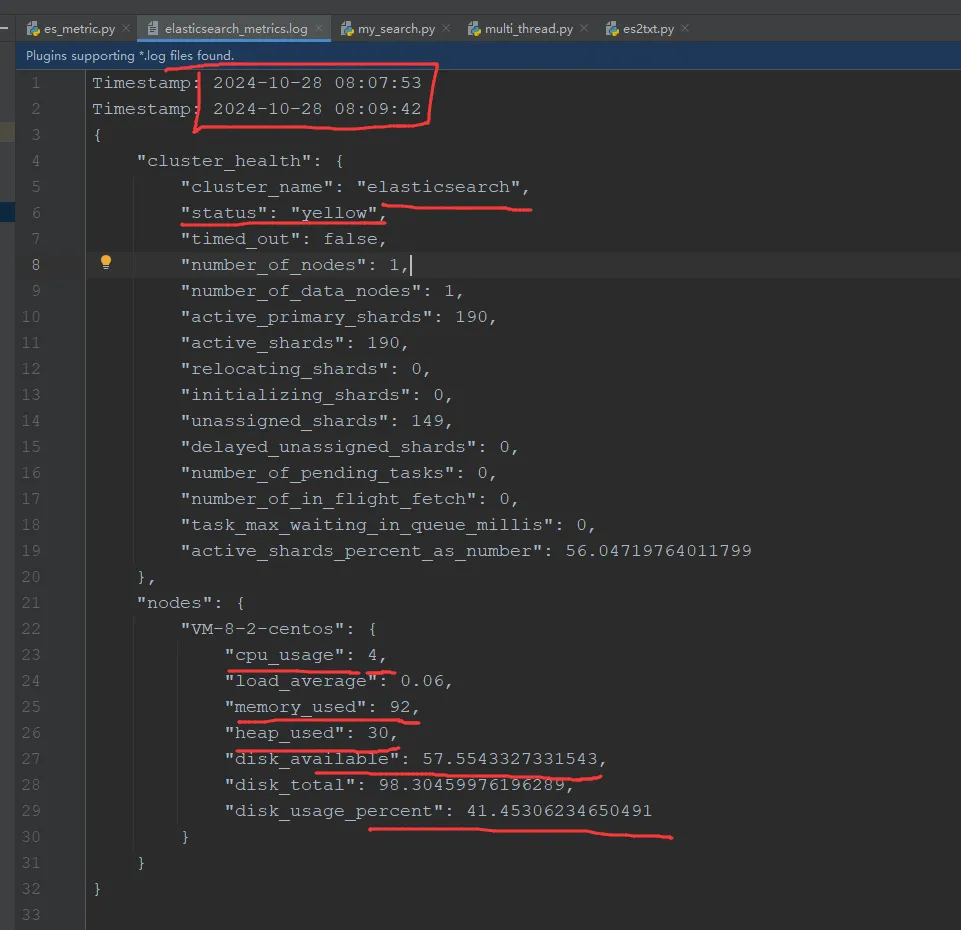Click the "yellow" status value
This screenshot has width=961, height=930.
click(334, 213)
